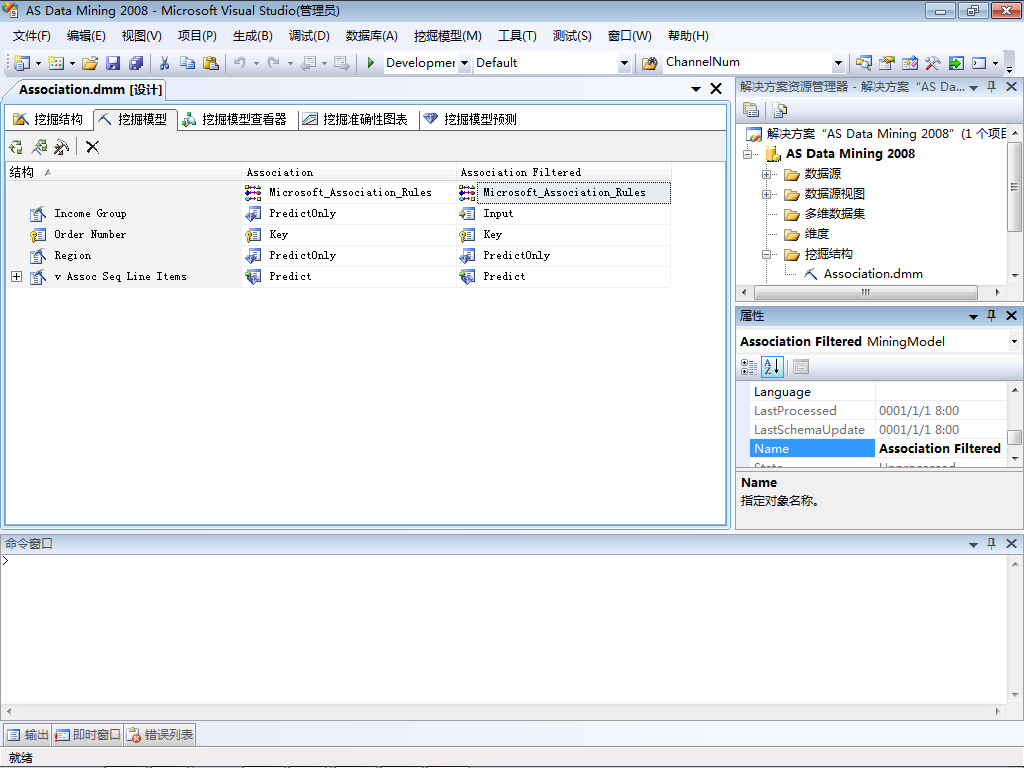1024x768 pixels.
Task: Click the Copy toolbar icon
Action: click(187, 63)
